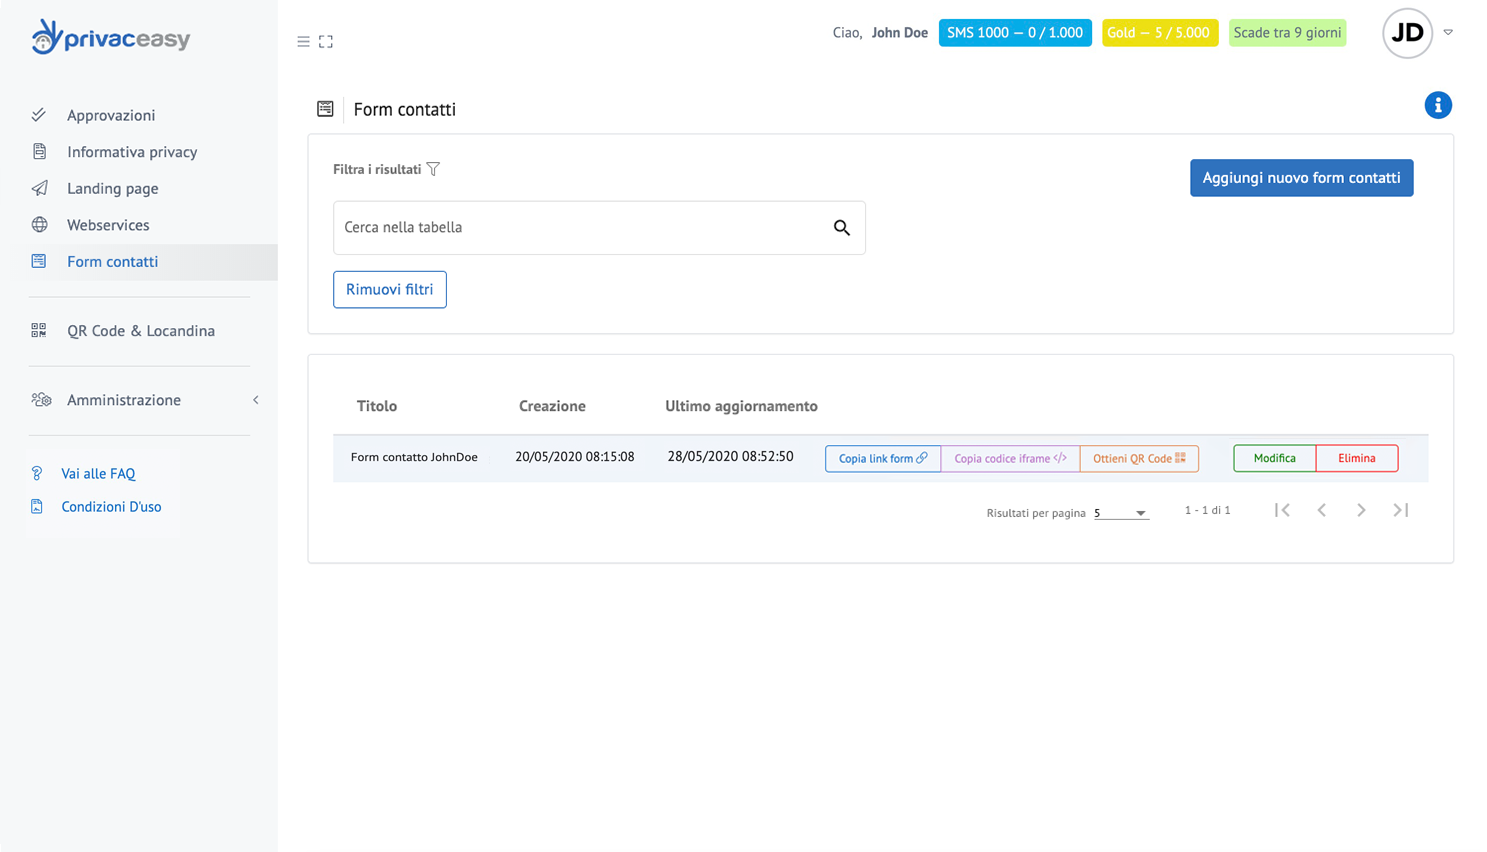
Task: Click the blue info icon
Action: (x=1437, y=105)
